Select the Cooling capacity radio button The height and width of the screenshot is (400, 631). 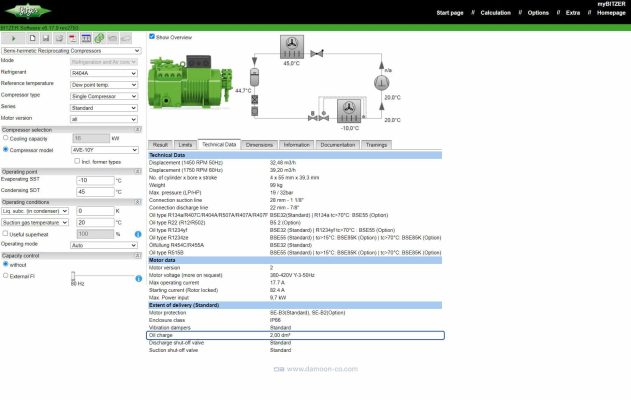pyautogui.click(x=6, y=139)
